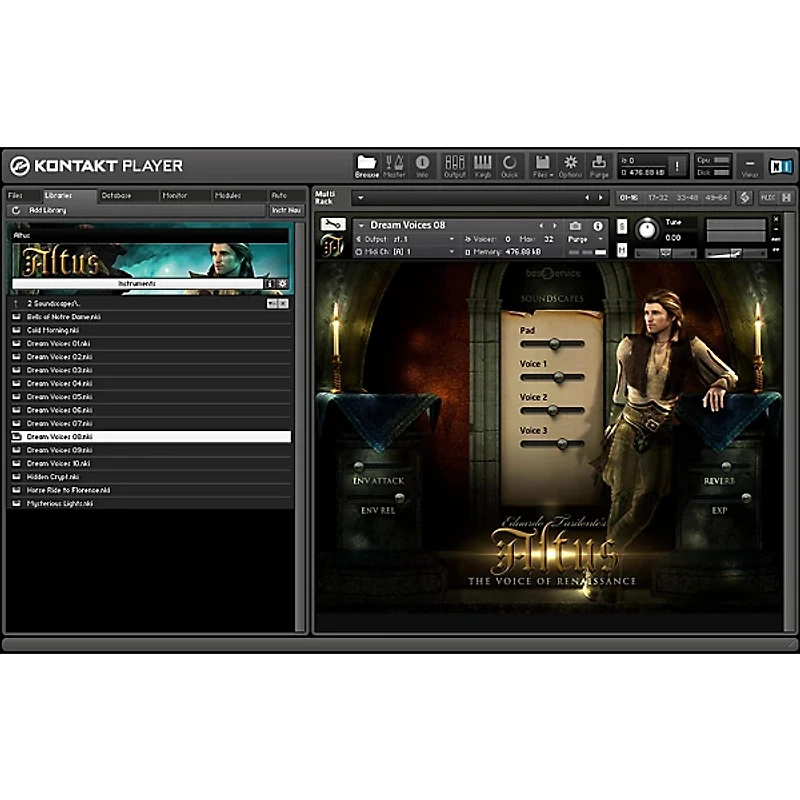The width and height of the screenshot is (800, 800).
Task: Toggle the on-screen Keyb keyboard
Action: tap(482, 166)
